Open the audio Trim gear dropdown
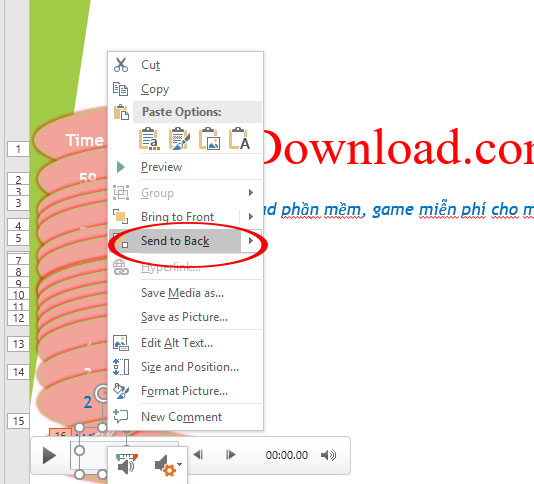The image size is (534, 484). (168, 465)
